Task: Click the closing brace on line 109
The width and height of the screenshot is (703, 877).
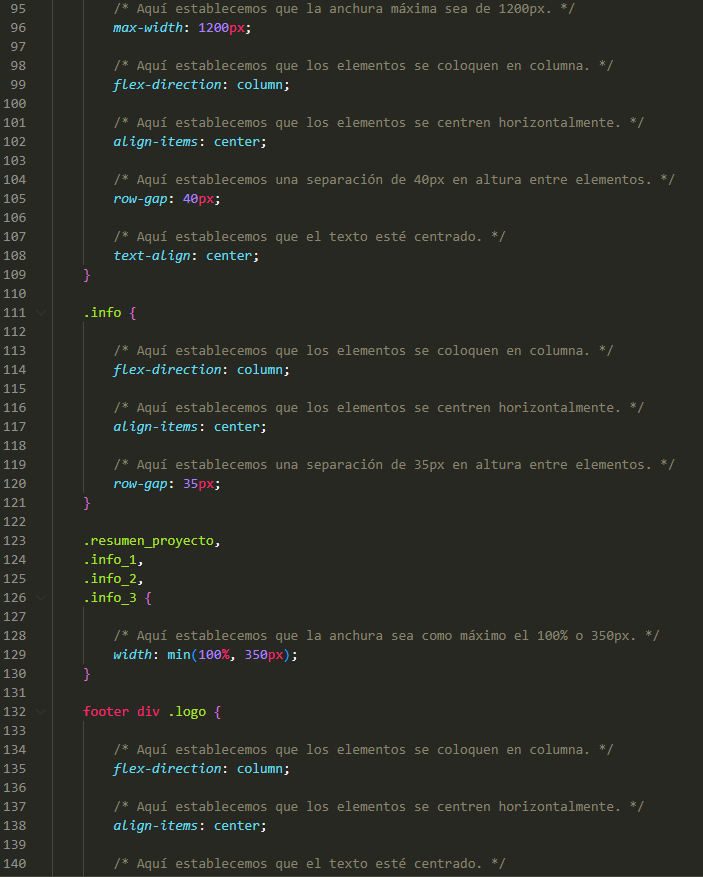Action: point(87,275)
